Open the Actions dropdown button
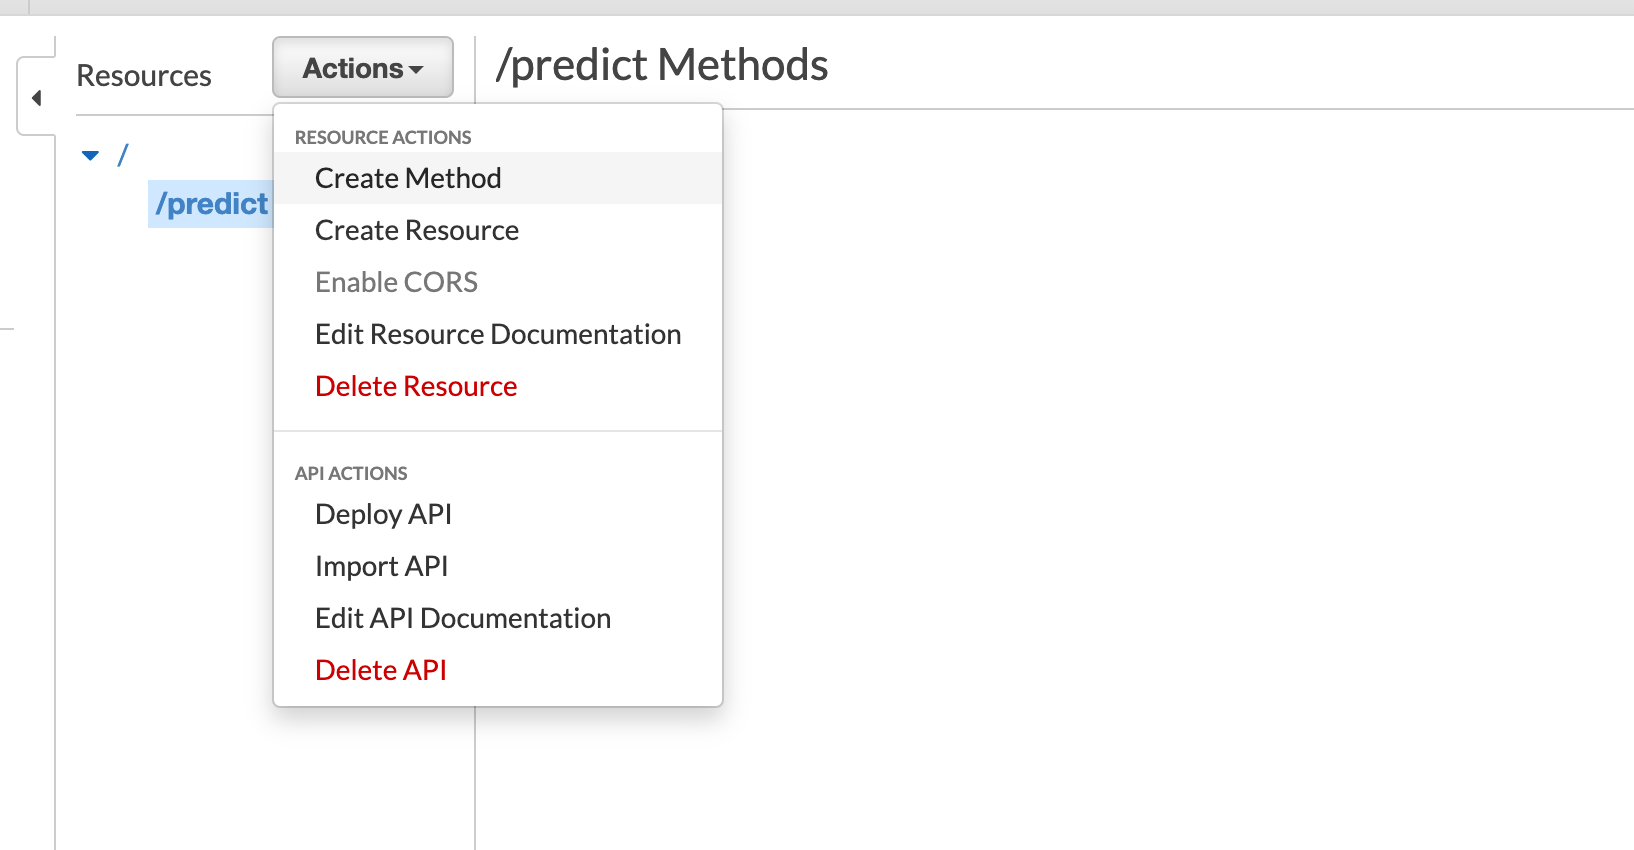Screen dimensions: 1634x850 pyautogui.click(x=363, y=68)
